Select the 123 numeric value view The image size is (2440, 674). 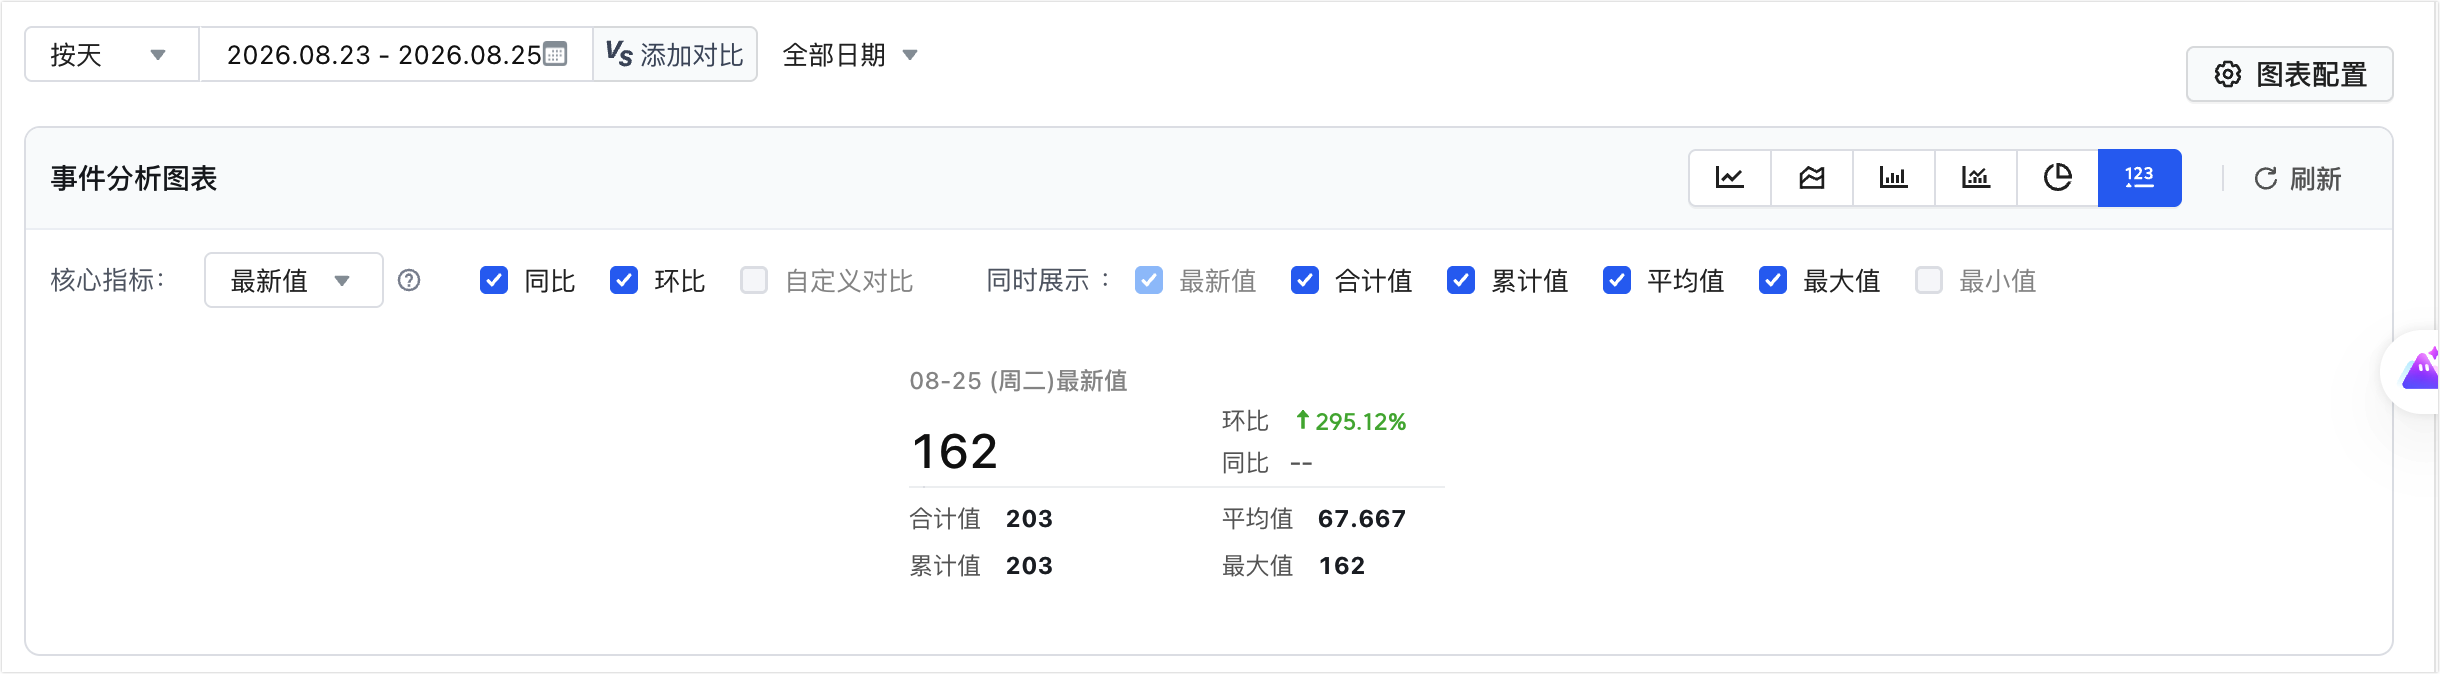pos(2140,178)
